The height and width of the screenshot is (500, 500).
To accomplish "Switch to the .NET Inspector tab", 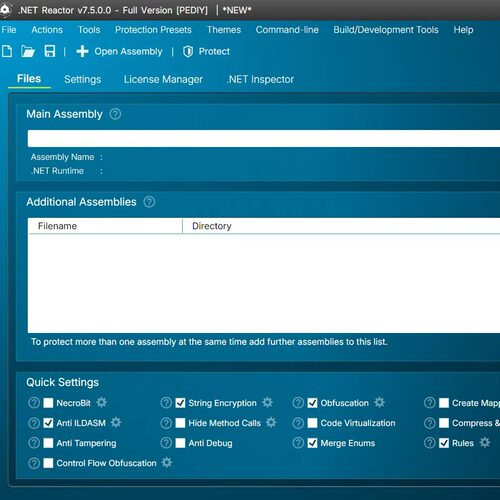I will pos(260,79).
